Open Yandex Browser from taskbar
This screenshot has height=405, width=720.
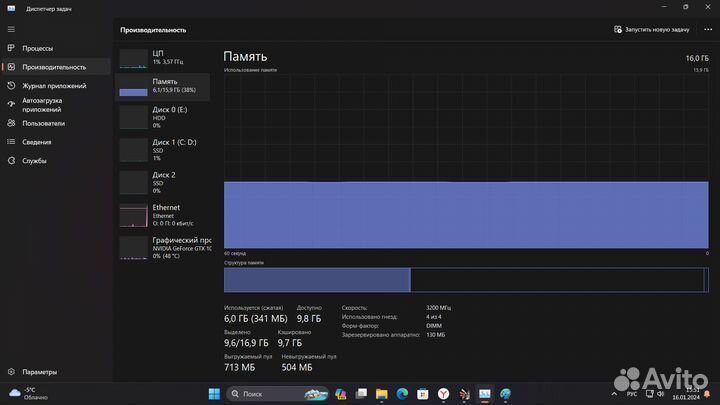pyautogui.click(x=443, y=394)
